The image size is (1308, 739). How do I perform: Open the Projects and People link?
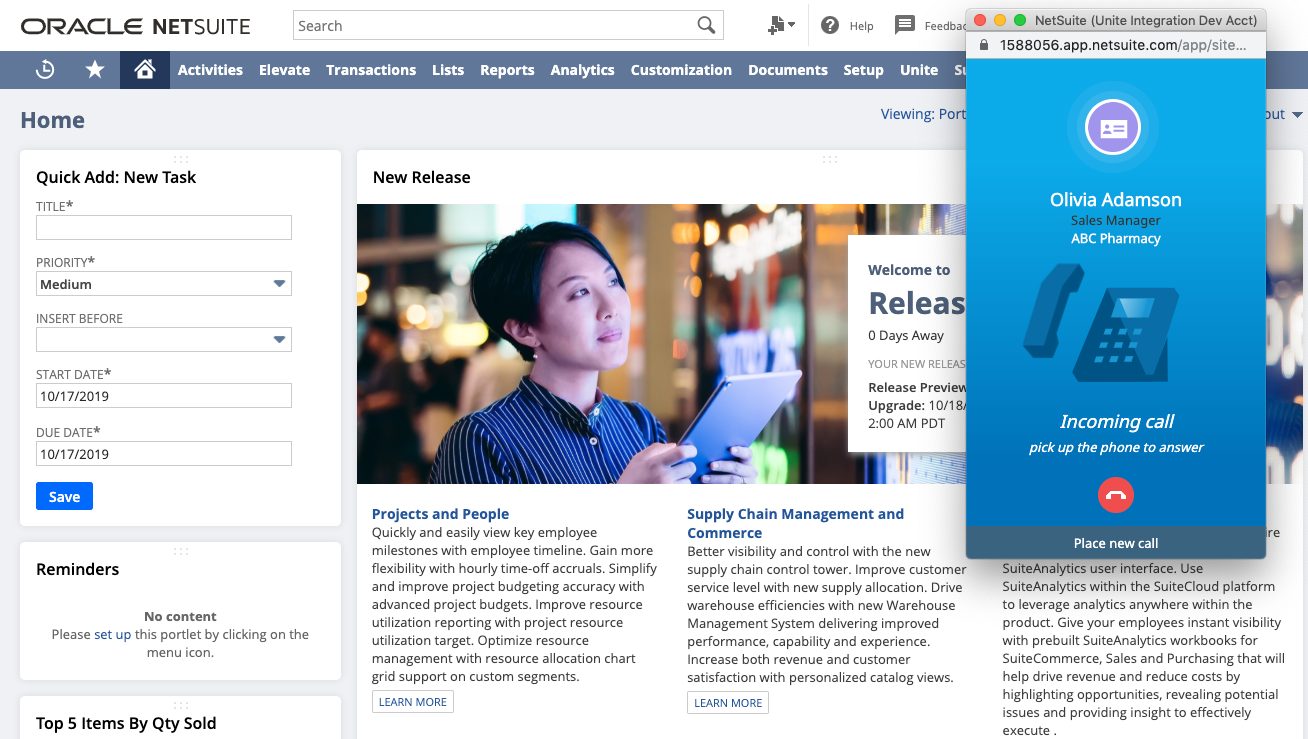coord(440,514)
